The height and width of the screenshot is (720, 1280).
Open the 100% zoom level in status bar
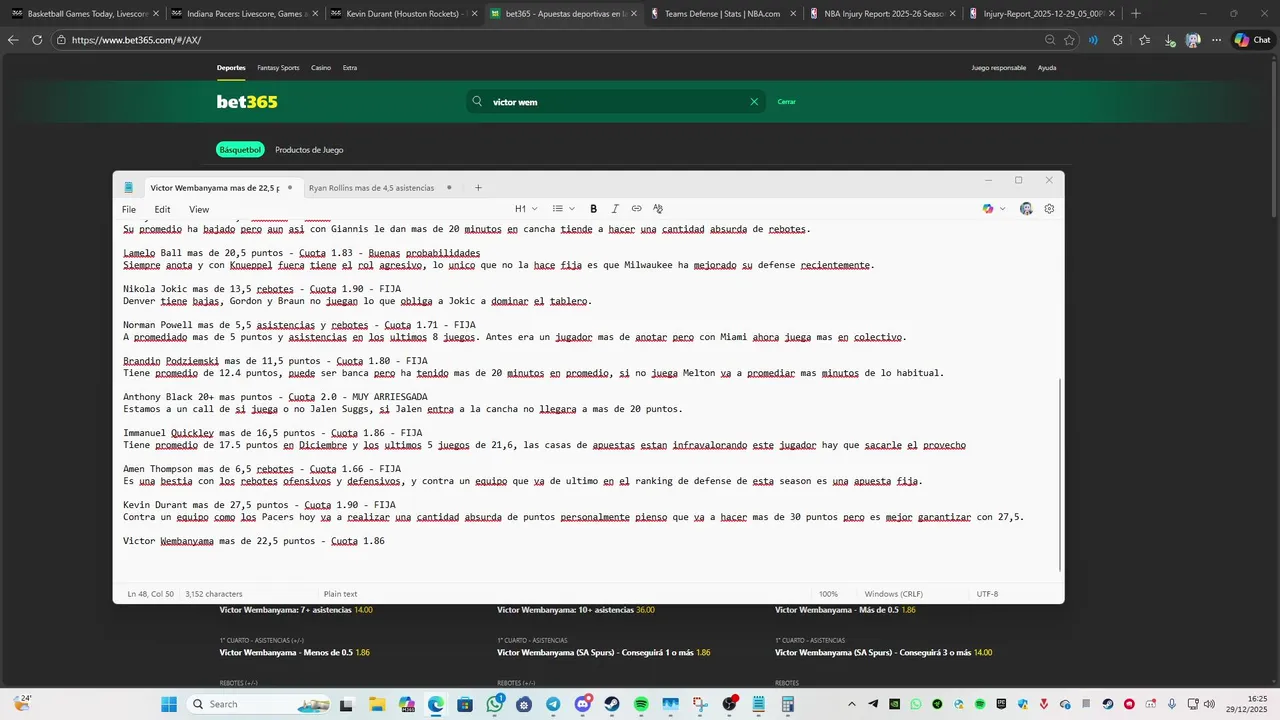point(828,594)
